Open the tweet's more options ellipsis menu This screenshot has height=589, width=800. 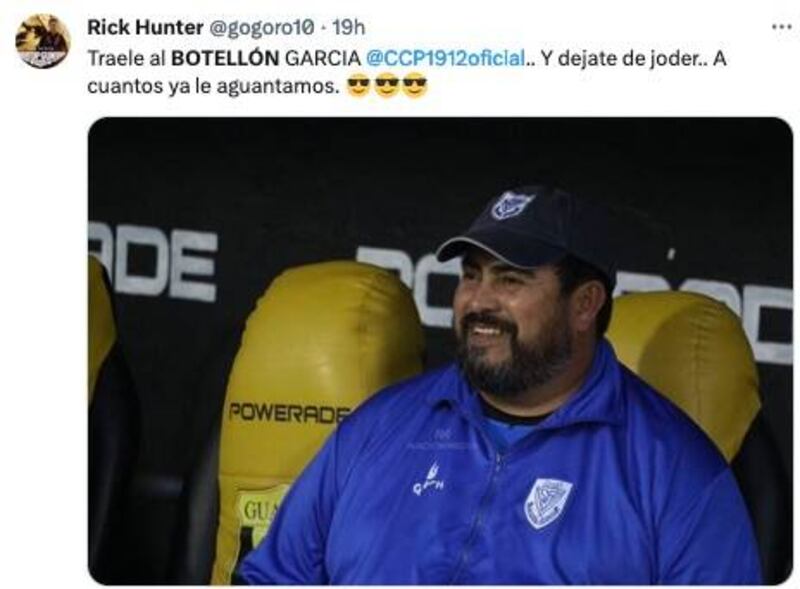pyautogui.click(x=781, y=27)
